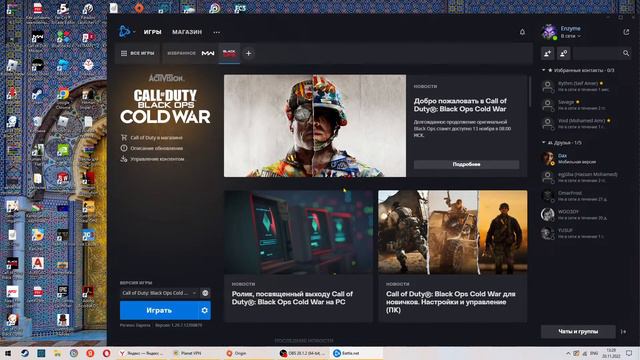The height and width of the screenshot is (360, 640).
Task: Click the Подробнее button
Action: click(x=467, y=164)
